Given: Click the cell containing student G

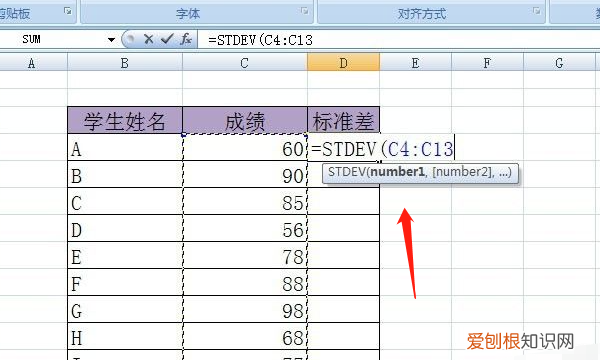Looking at the screenshot, I should coord(125,310).
